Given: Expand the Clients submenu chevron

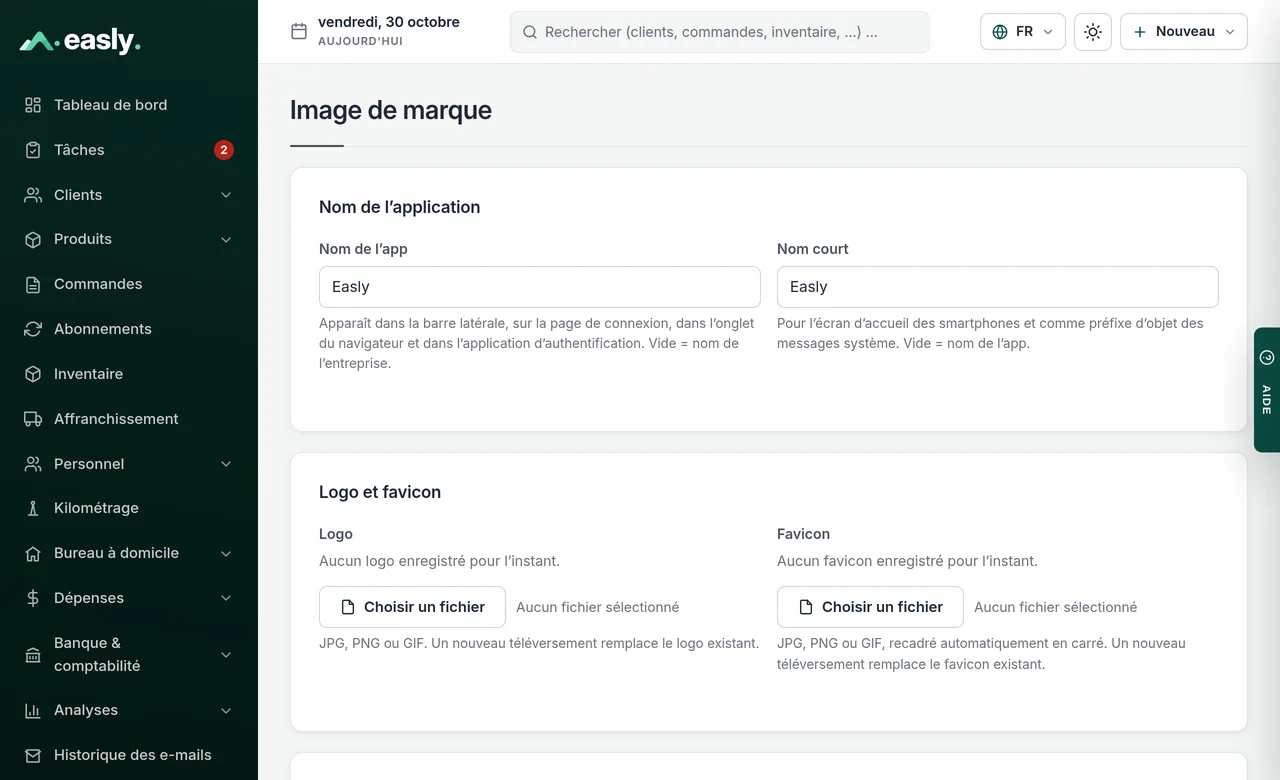Looking at the screenshot, I should pyautogui.click(x=226, y=195).
